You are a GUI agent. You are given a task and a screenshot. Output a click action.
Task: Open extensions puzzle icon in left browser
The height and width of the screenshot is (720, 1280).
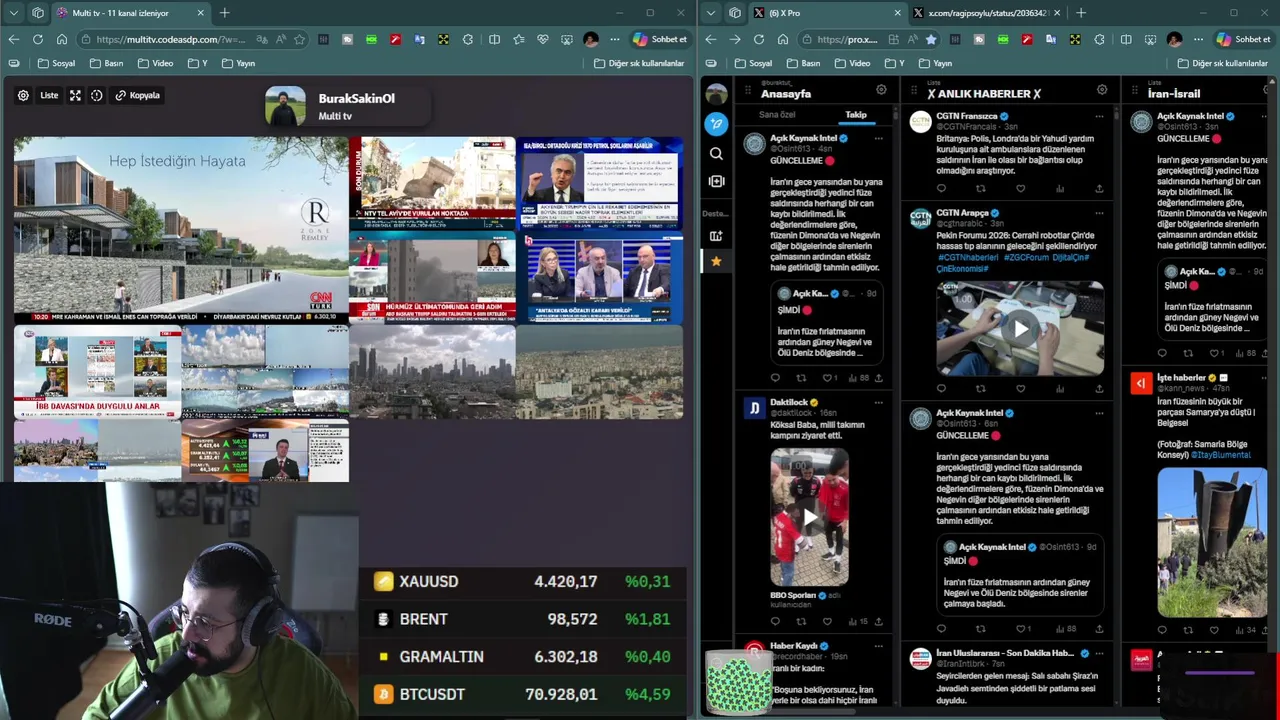coord(468,39)
